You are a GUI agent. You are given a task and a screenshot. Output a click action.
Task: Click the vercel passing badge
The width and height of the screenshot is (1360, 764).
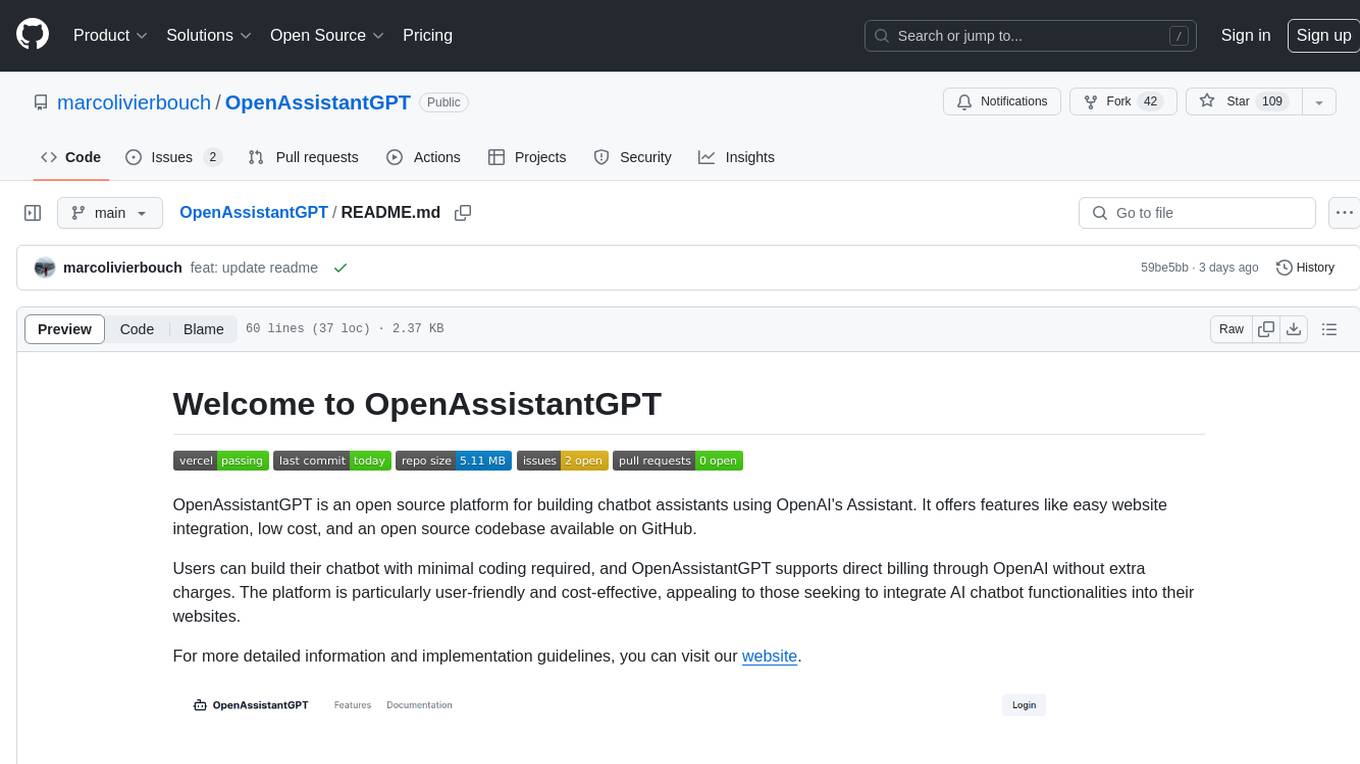click(221, 461)
